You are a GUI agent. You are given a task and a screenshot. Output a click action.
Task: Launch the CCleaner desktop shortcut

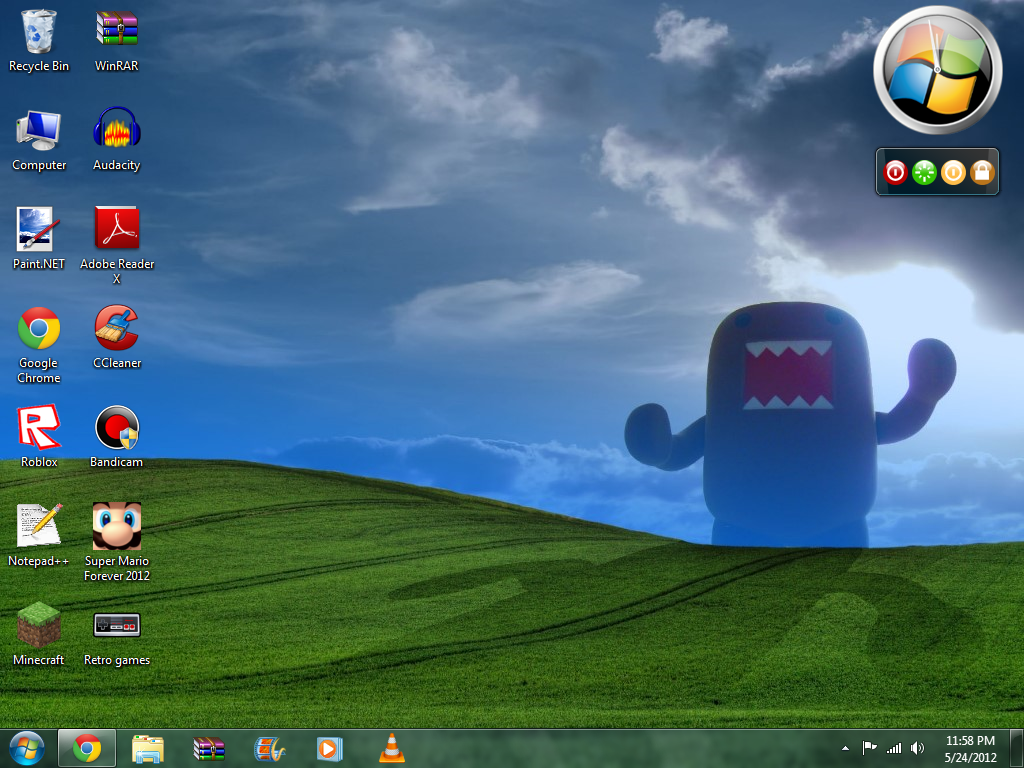coord(116,338)
